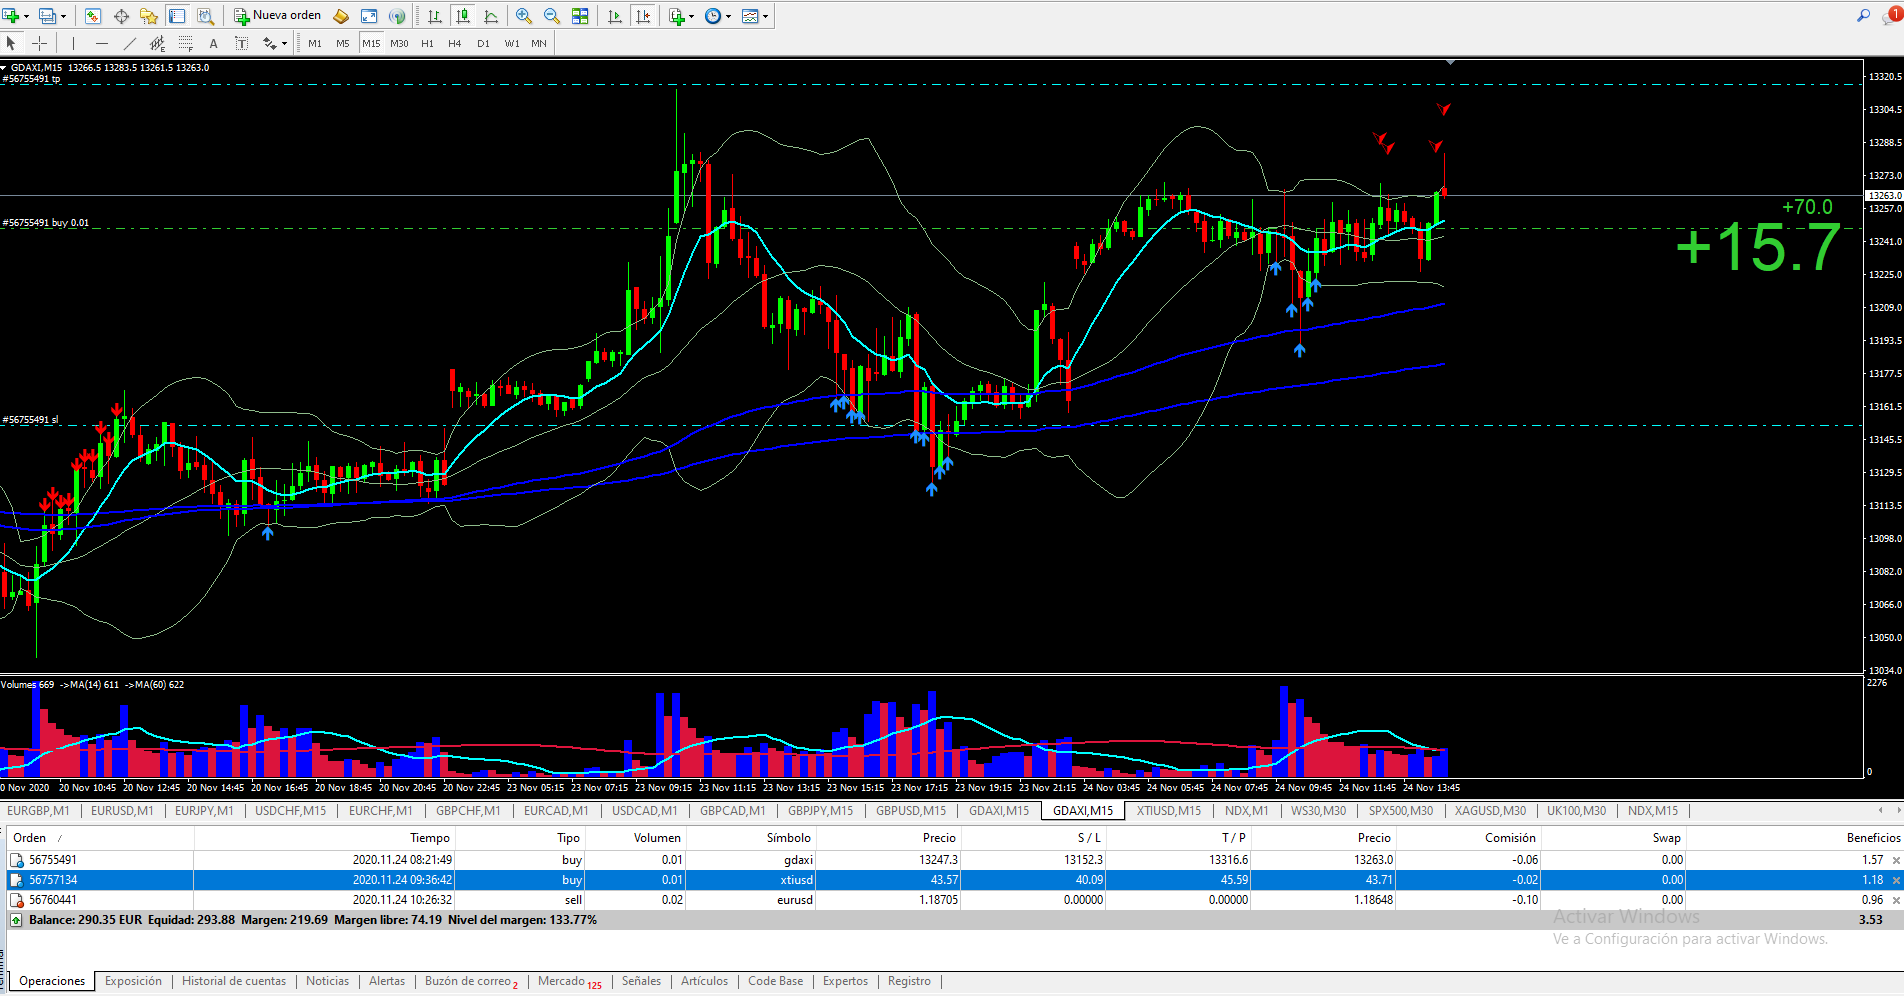Image resolution: width=1904 pixels, height=996 pixels.
Task: Select the equidistant channel tool
Action: point(157,43)
